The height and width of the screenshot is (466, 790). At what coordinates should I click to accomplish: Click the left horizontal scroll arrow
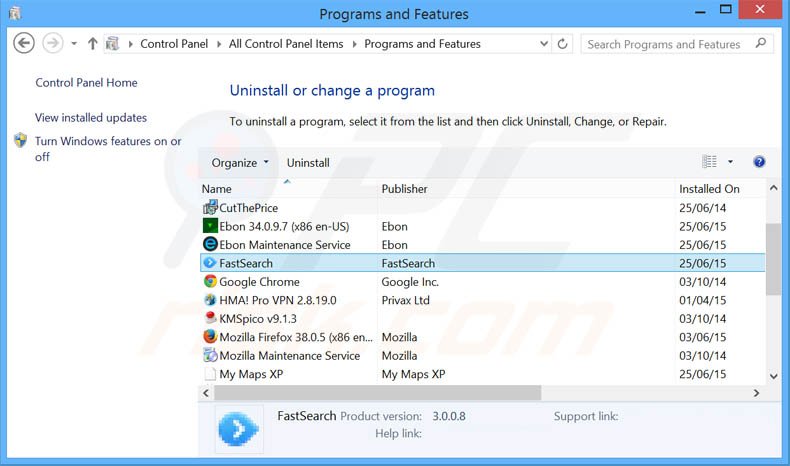(x=206, y=393)
